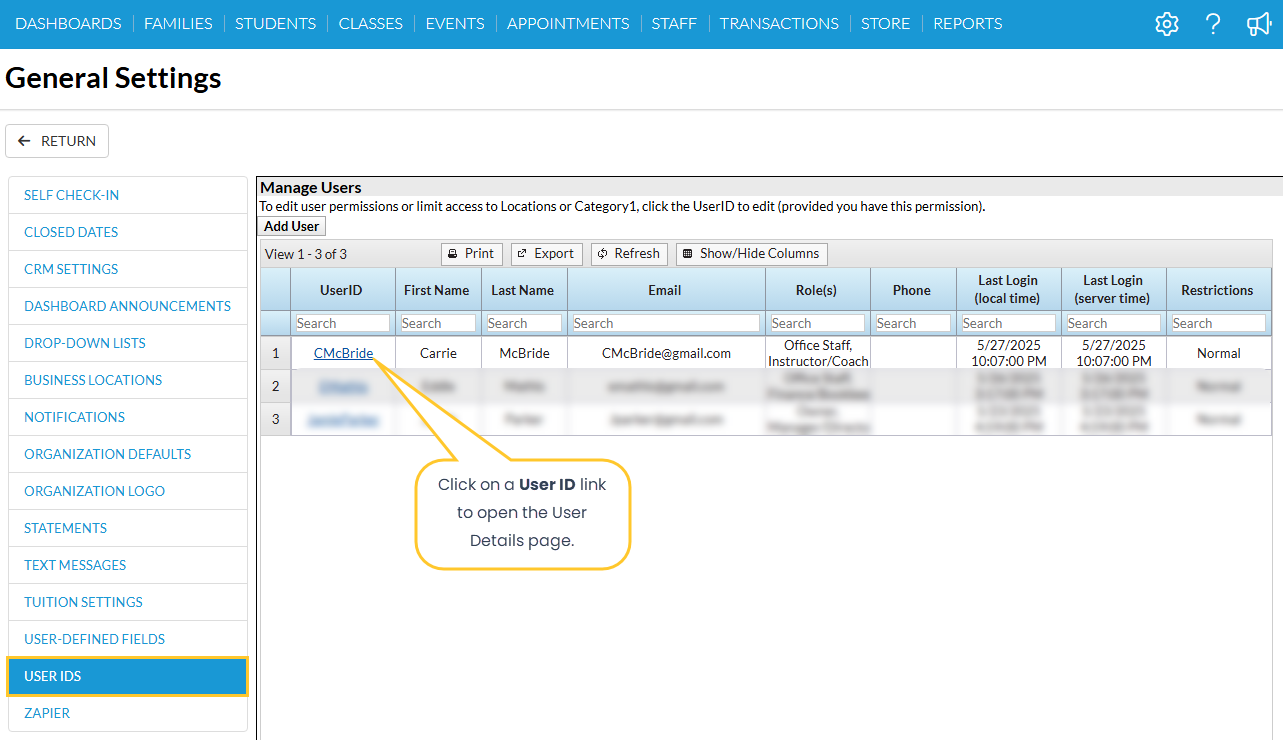
Task: Click the UserID search field
Action: click(343, 323)
